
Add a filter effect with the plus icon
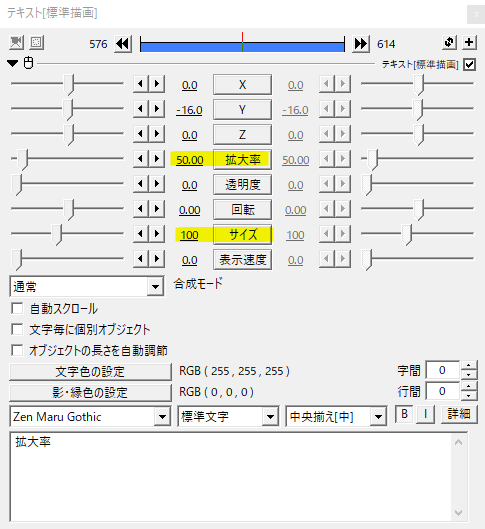469,43
